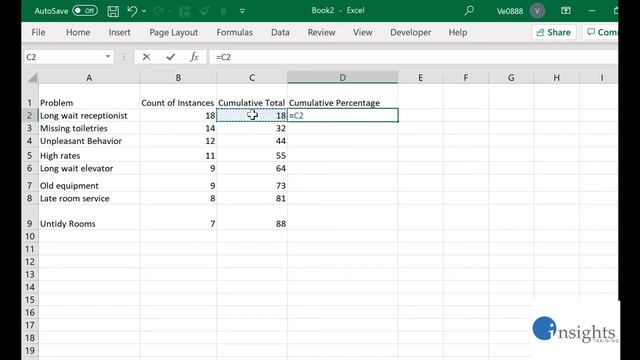The image size is (640, 360).
Task: Cancel the formula entry with X
Action: coord(146,57)
